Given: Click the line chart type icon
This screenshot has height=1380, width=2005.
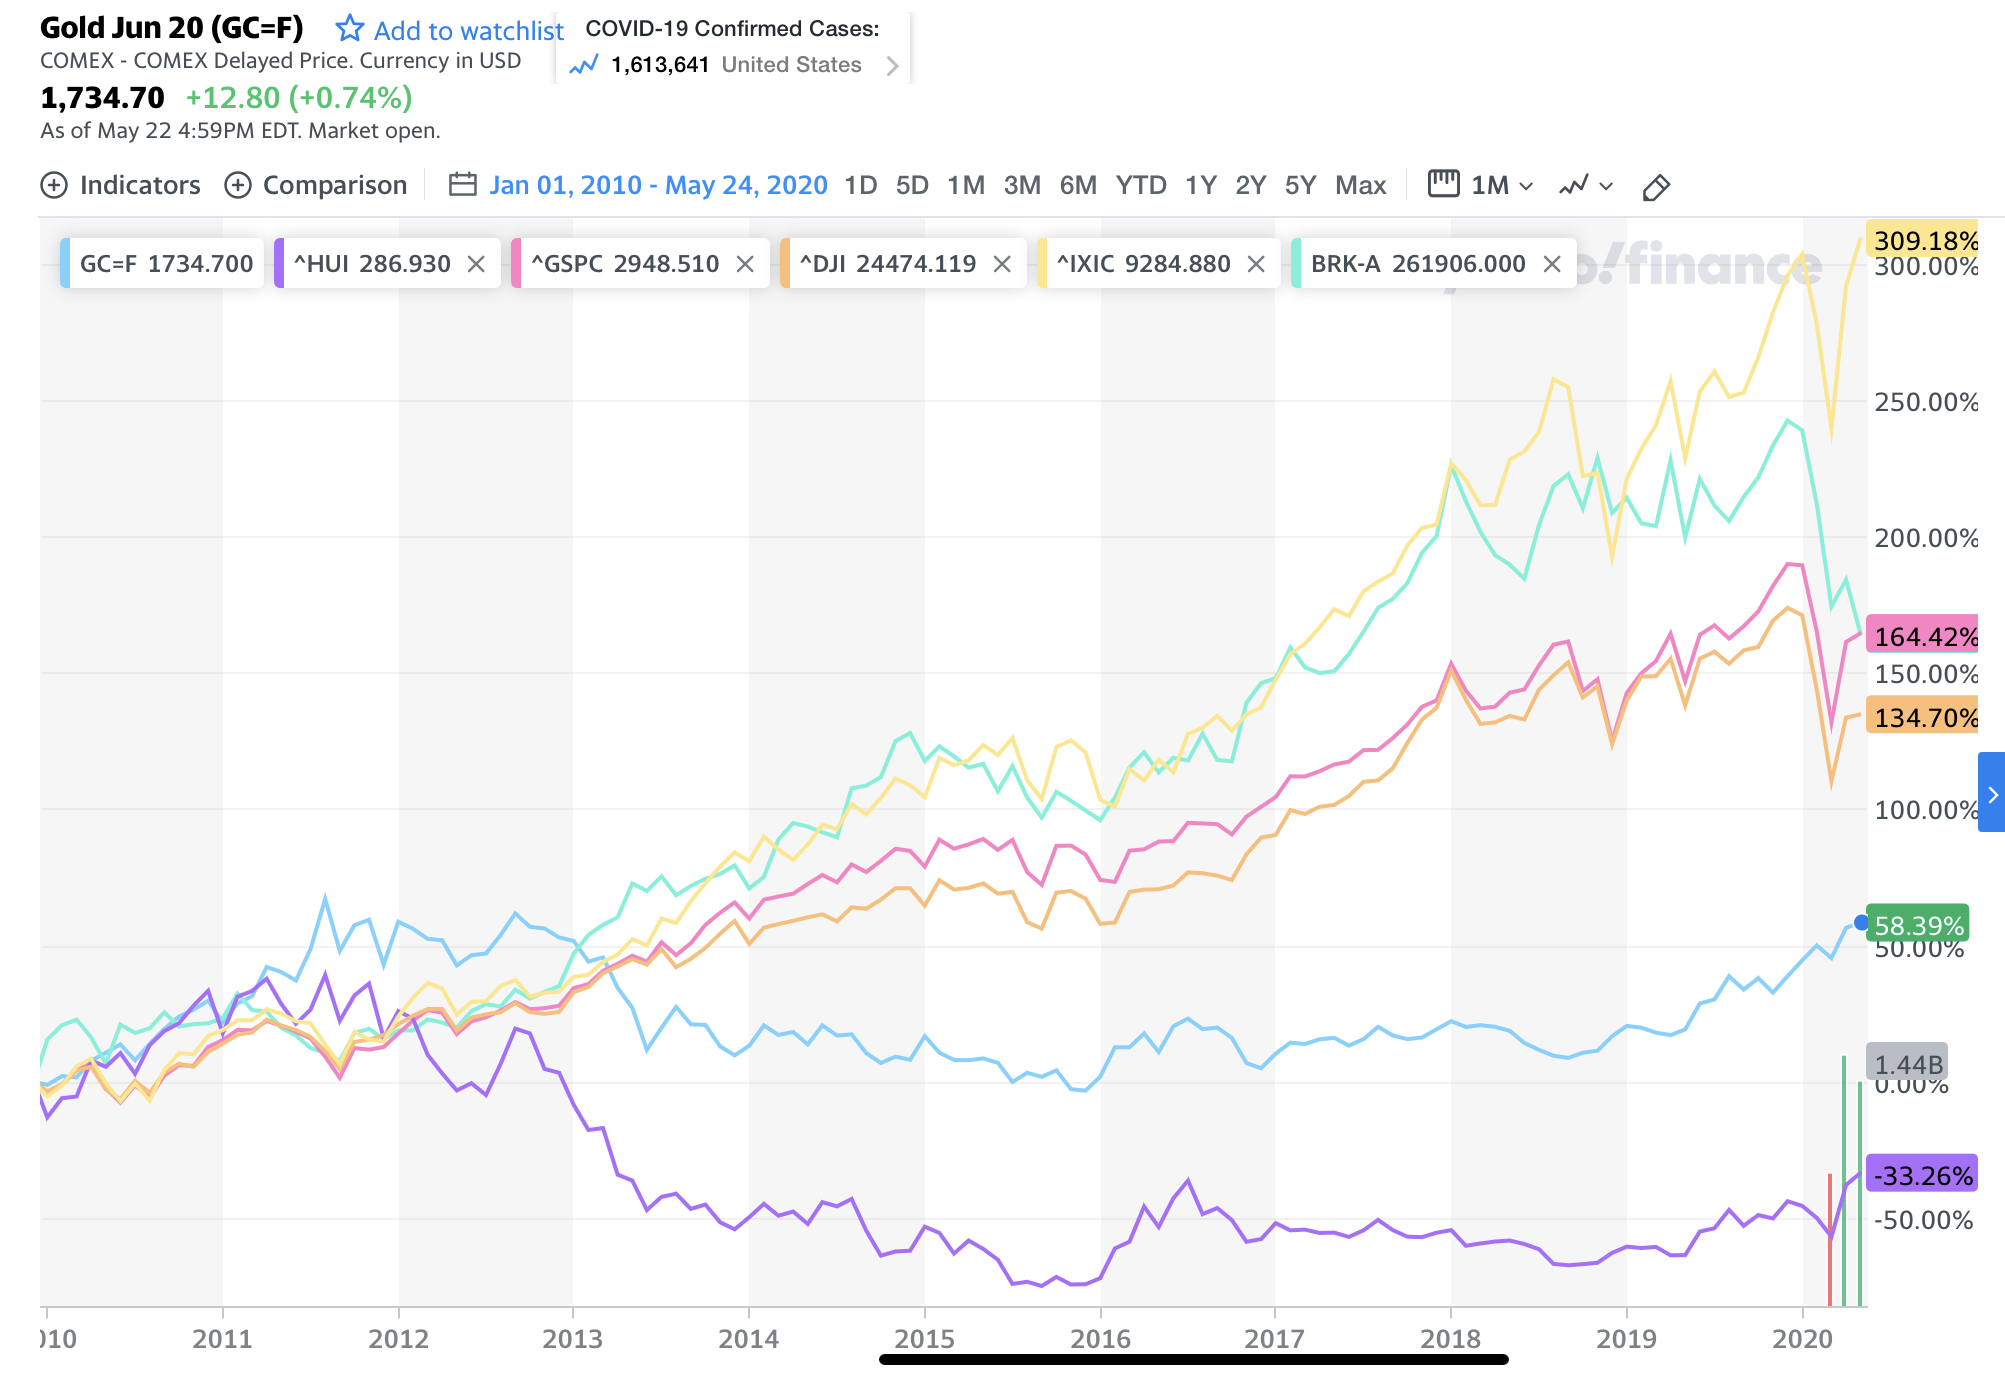Looking at the screenshot, I should pos(1574,186).
